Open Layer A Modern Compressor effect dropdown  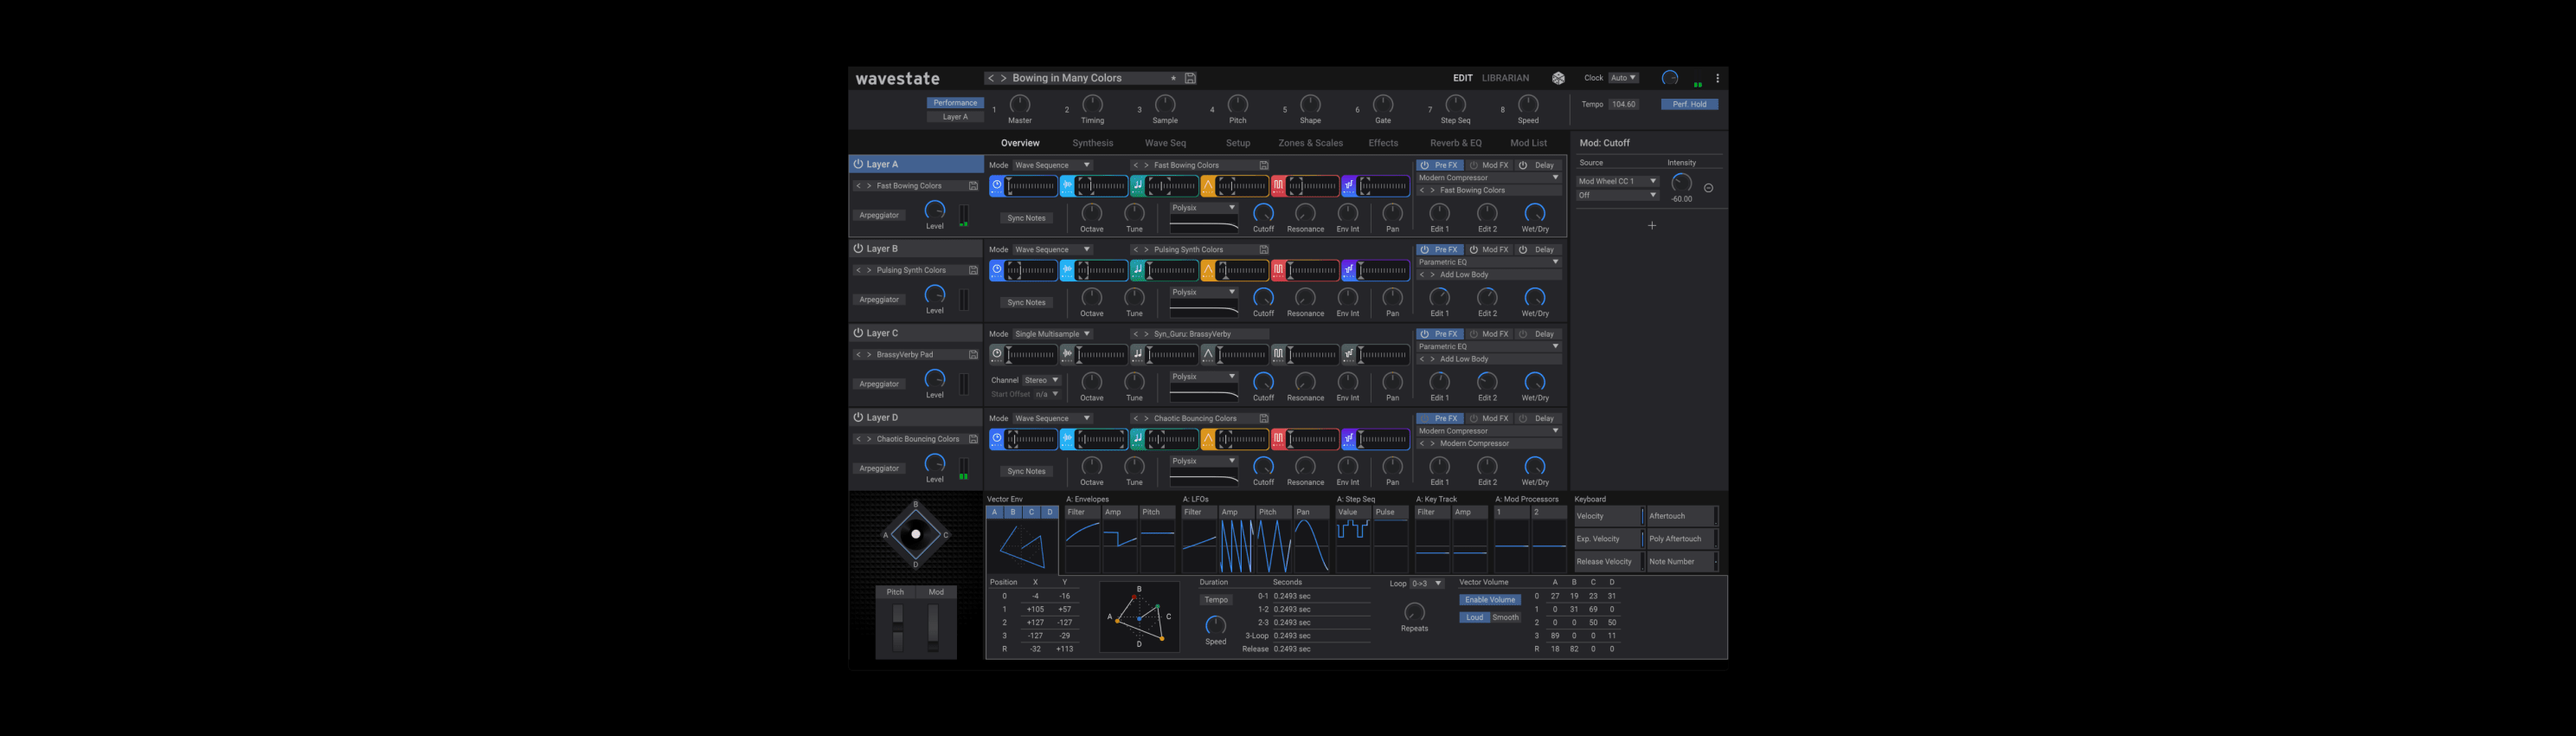1488,178
